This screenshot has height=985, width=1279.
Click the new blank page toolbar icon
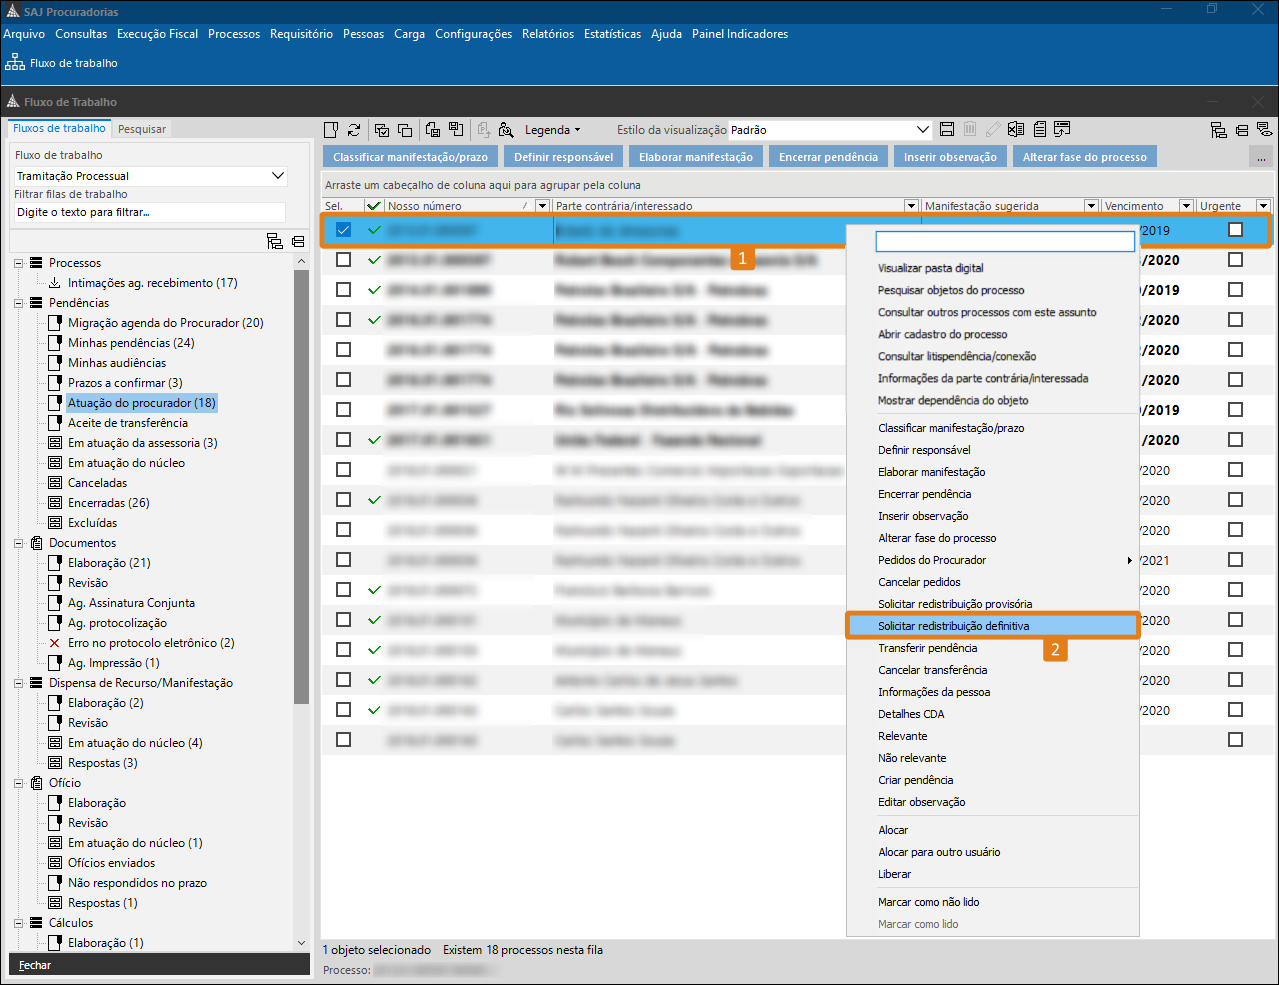coord(332,130)
